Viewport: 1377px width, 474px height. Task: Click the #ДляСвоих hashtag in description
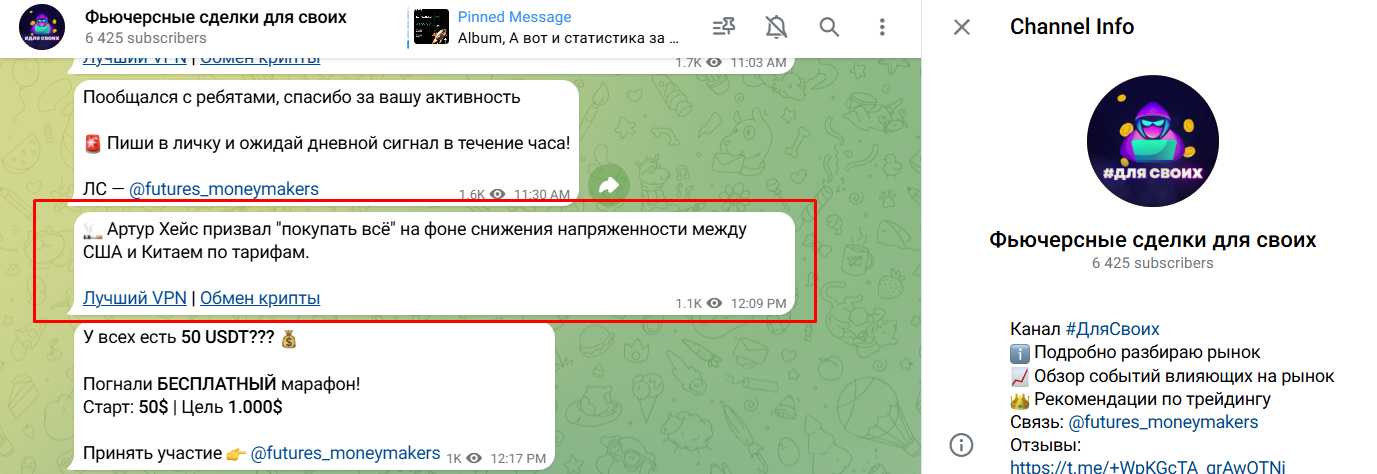(1112, 329)
